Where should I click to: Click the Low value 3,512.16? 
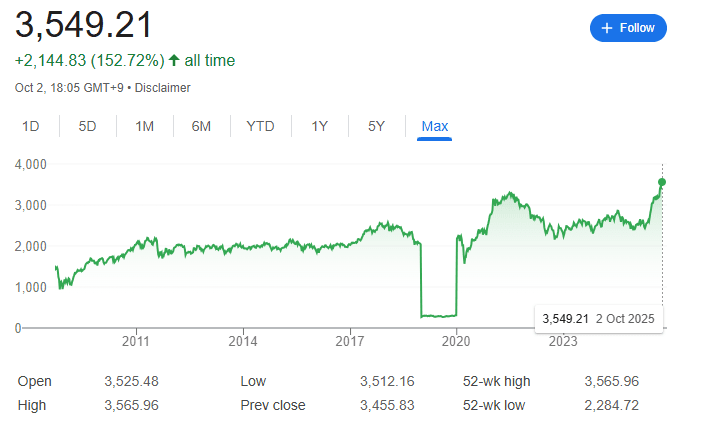tap(387, 381)
